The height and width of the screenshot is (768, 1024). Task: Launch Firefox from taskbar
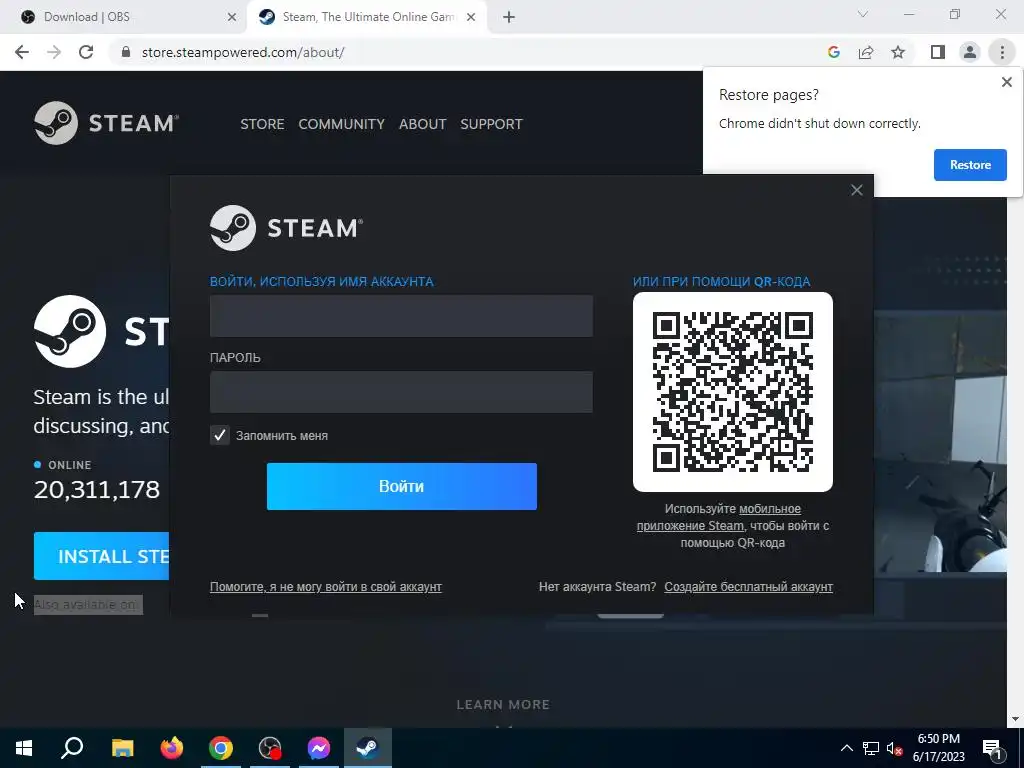coord(172,748)
